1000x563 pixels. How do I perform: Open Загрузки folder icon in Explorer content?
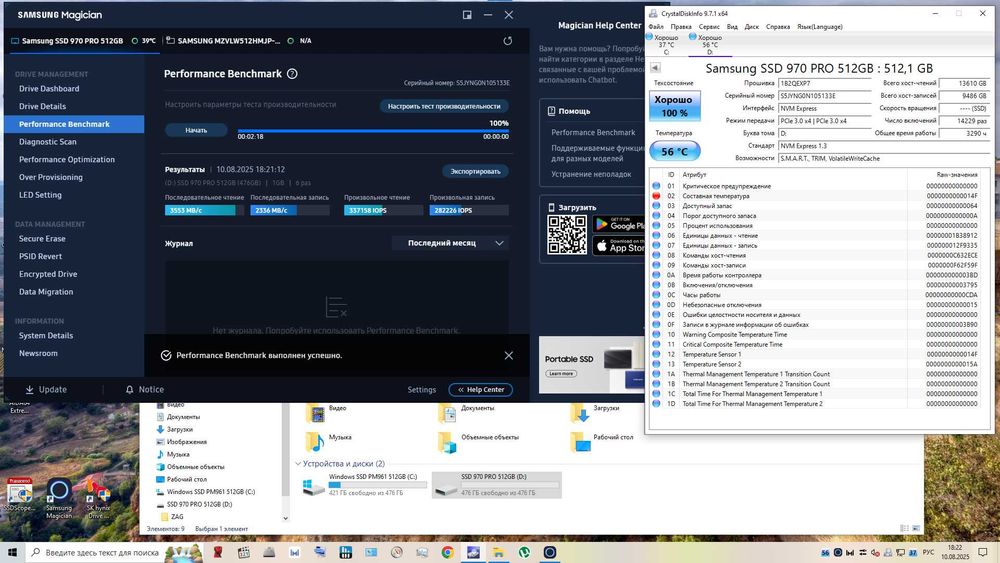click(579, 413)
